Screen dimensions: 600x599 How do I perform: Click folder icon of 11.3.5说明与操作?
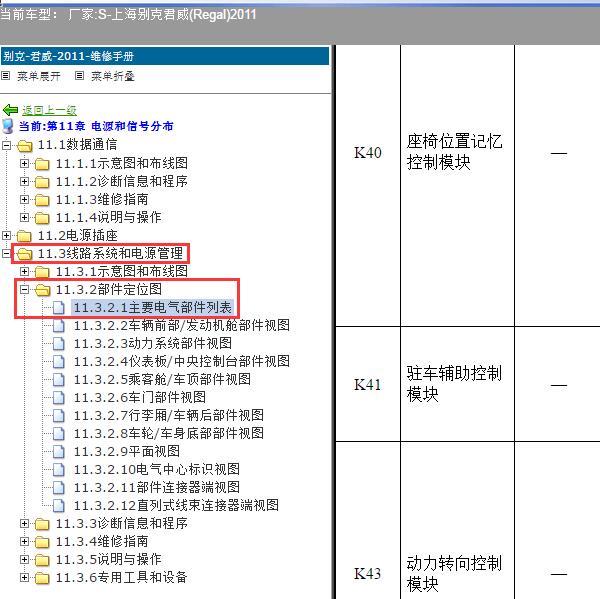pyautogui.click(x=42, y=560)
